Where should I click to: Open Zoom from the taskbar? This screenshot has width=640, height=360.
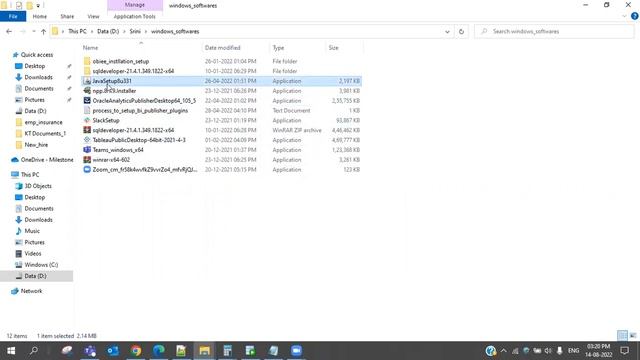296,351
